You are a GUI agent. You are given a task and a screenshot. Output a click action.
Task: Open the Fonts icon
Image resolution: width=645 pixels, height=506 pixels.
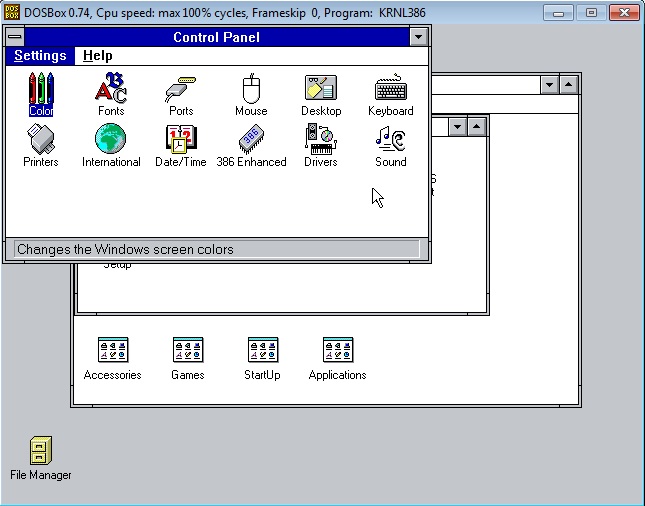(x=111, y=94)
